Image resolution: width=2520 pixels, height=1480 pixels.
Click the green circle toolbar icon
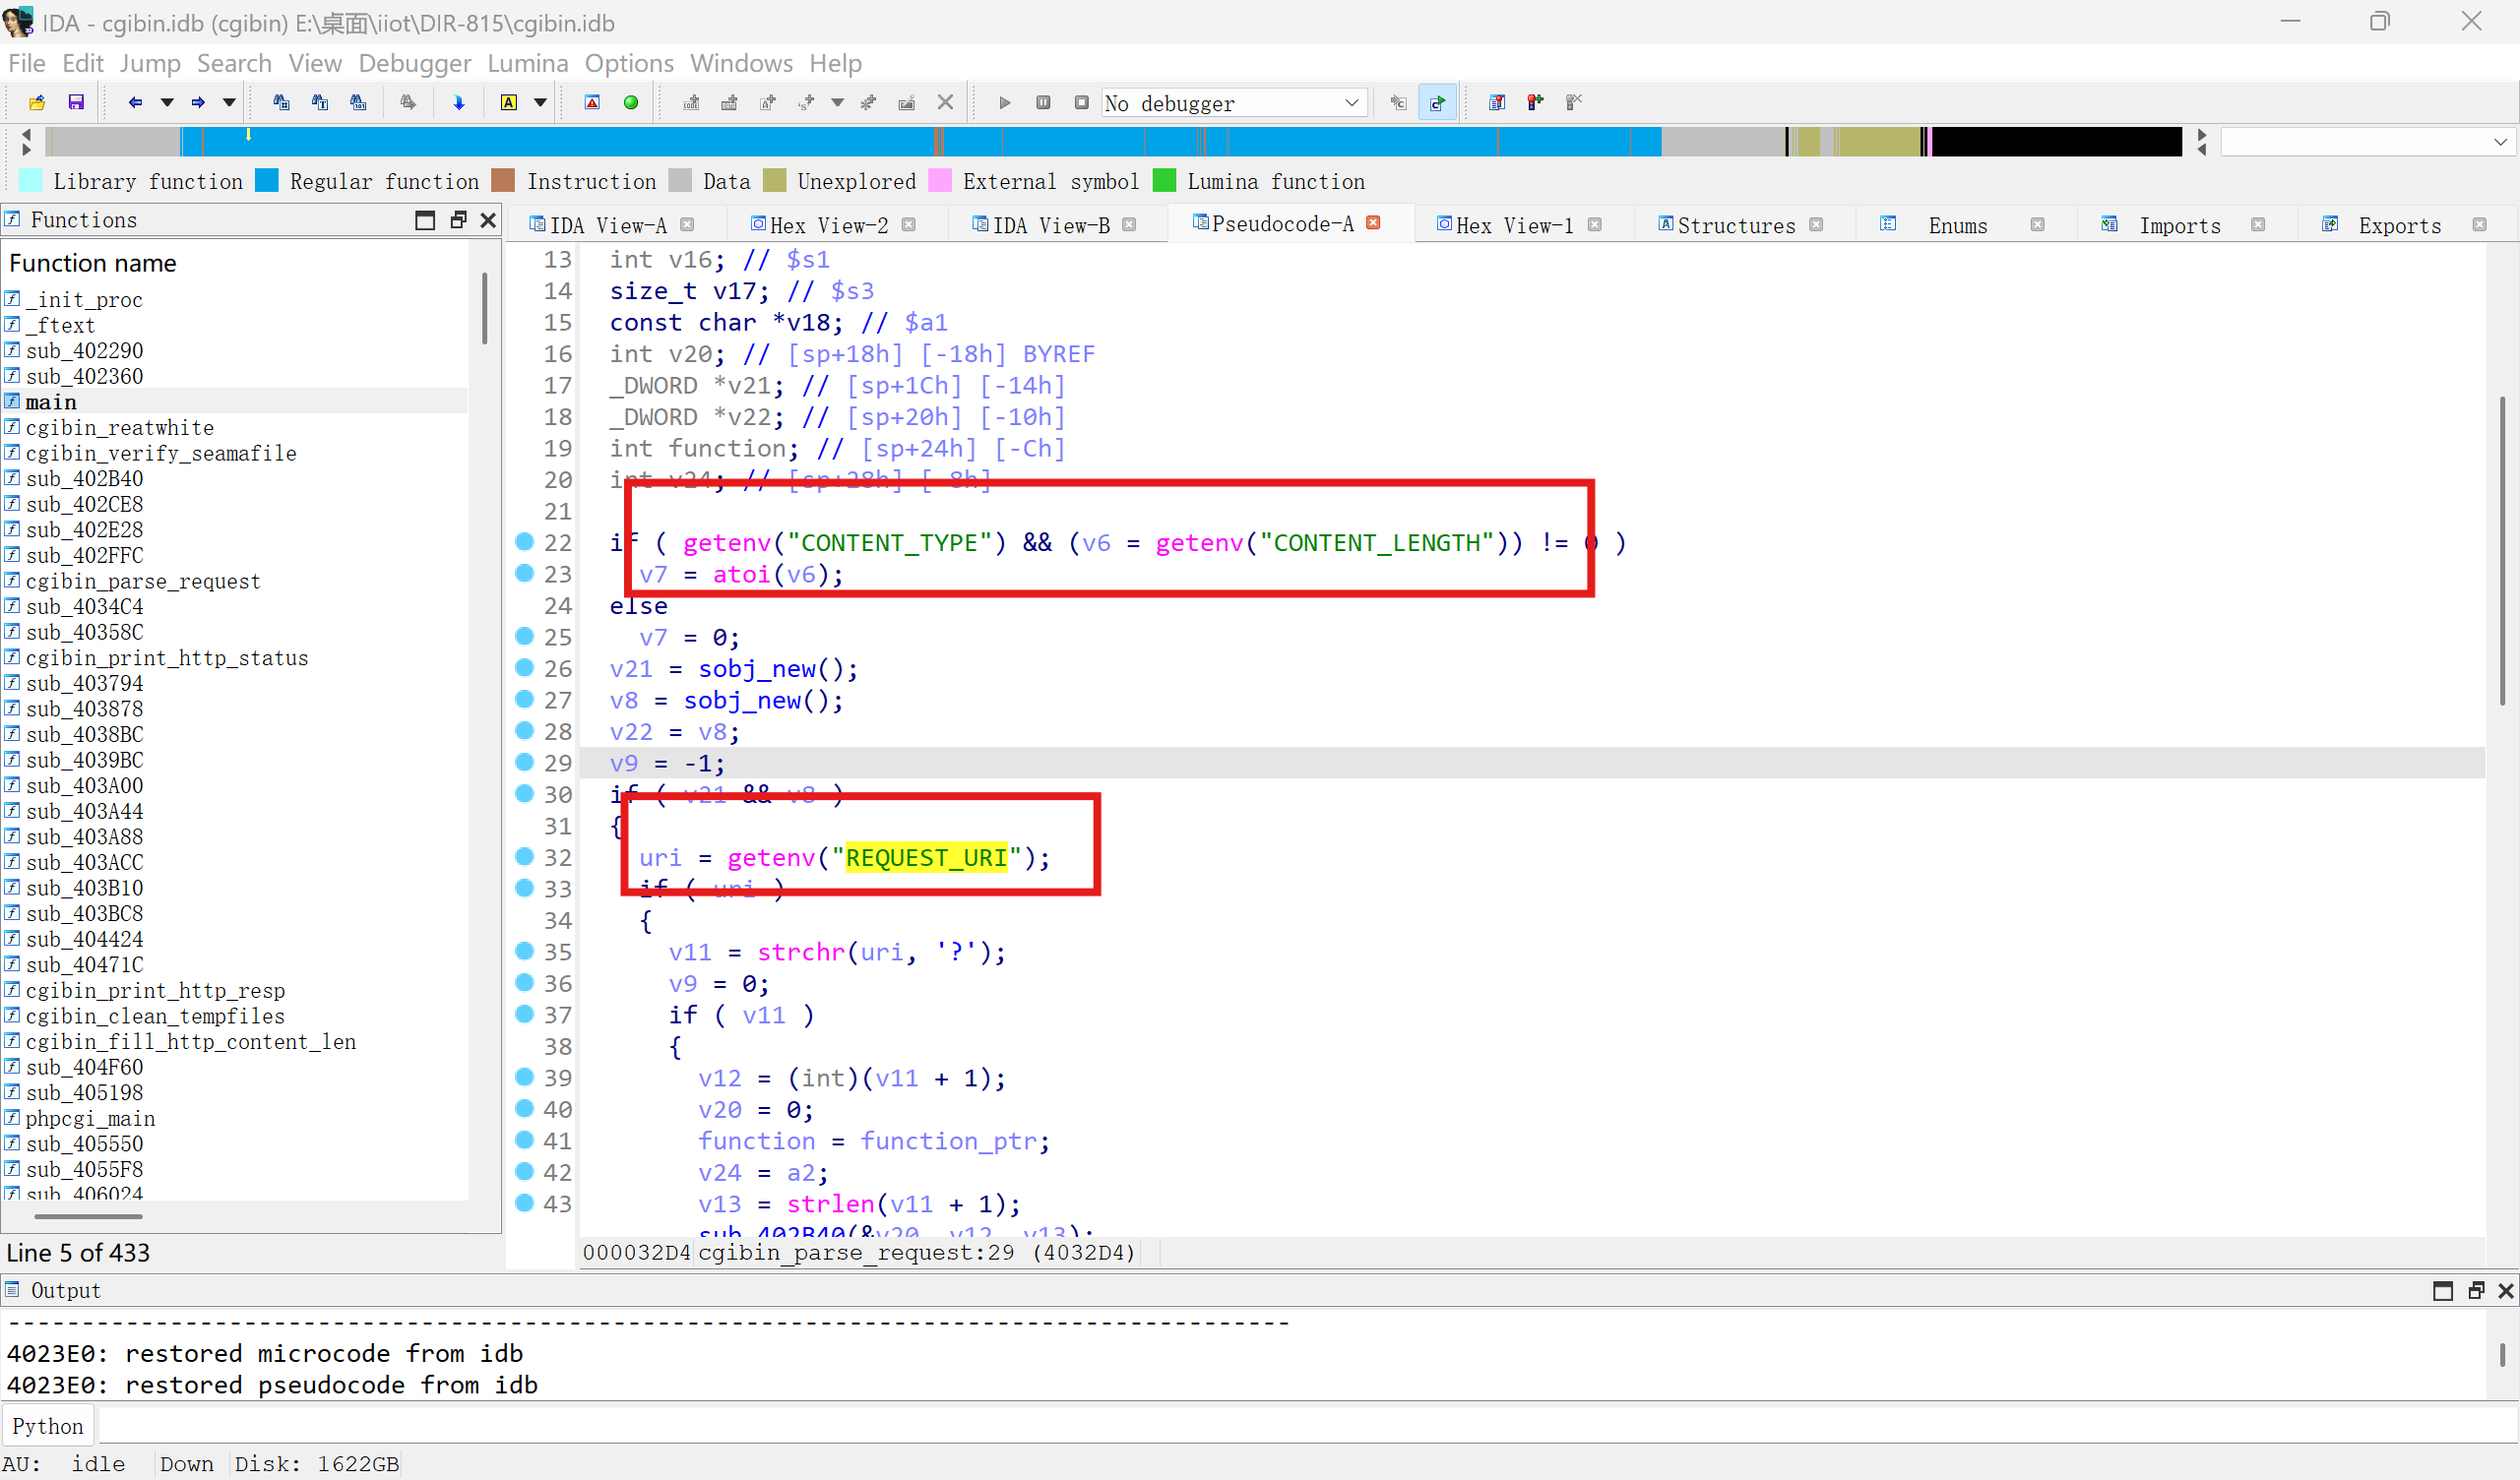tap(631, 102)
